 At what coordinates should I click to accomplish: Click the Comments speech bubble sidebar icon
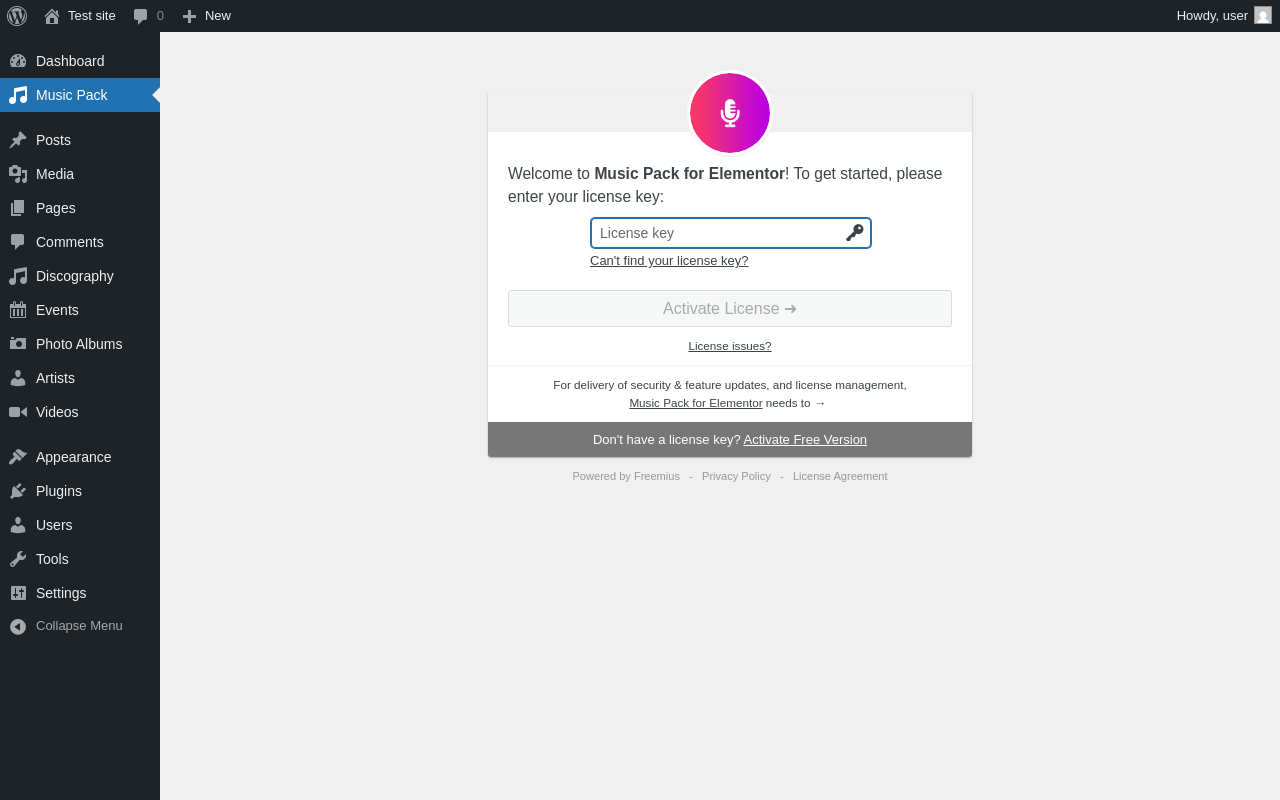click(x=18, y=242)
